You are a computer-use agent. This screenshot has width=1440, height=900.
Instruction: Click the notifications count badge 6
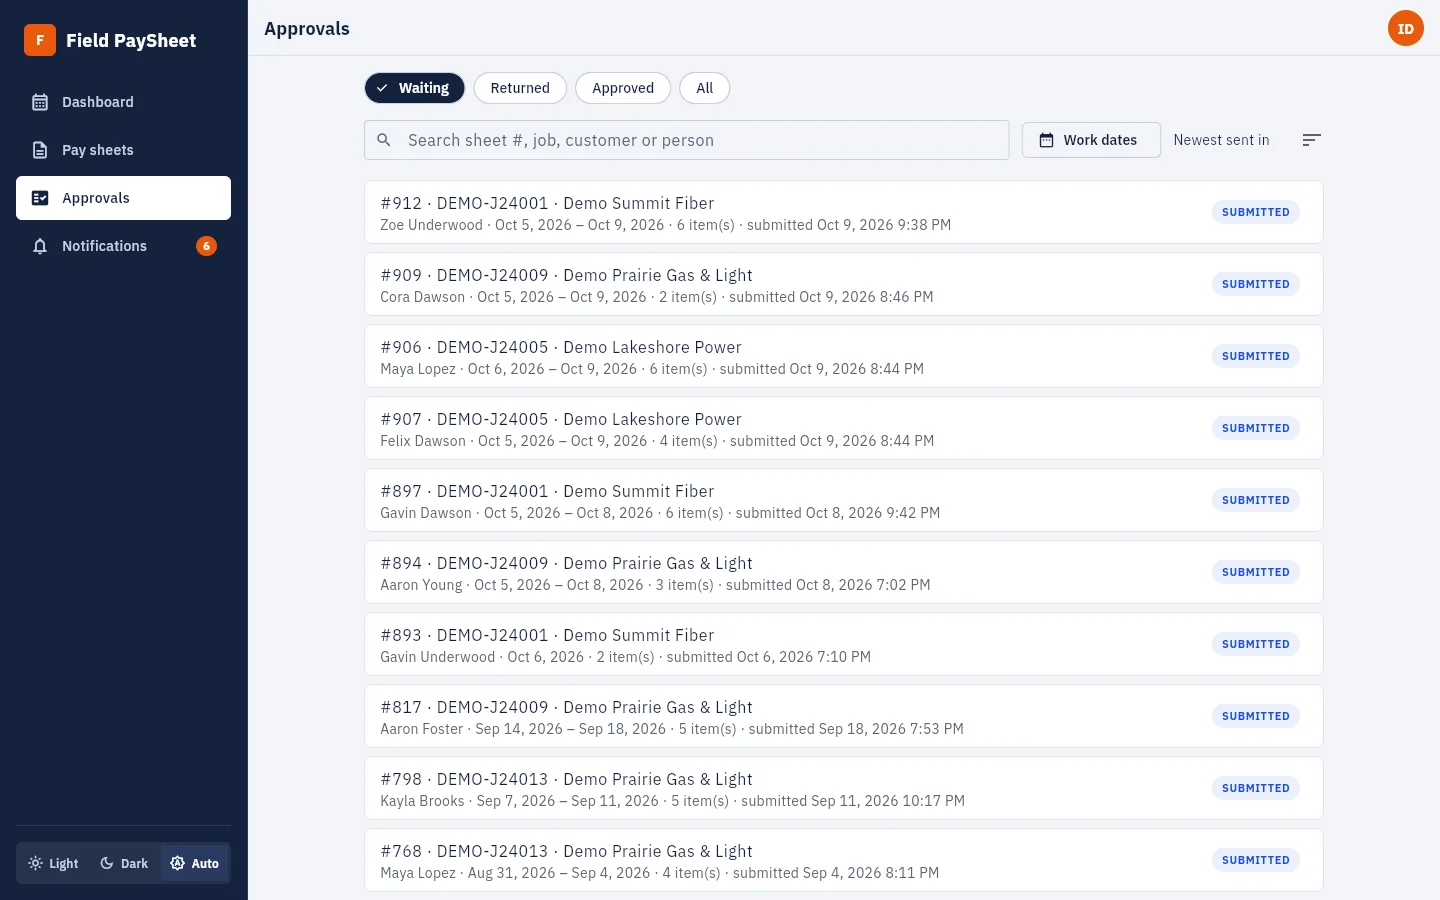click(x=206, y=246)
